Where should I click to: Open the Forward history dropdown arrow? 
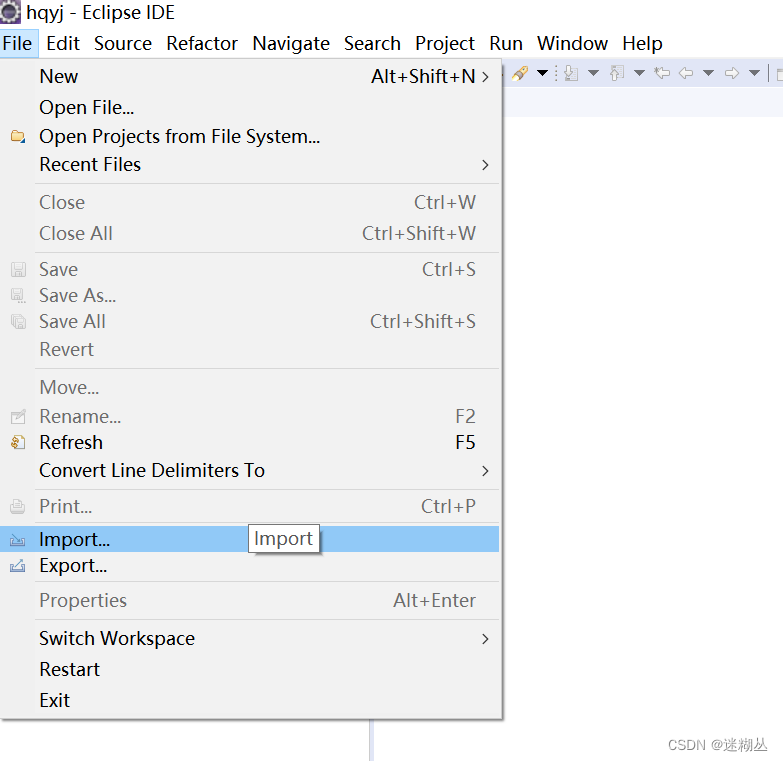pos(754,73)
